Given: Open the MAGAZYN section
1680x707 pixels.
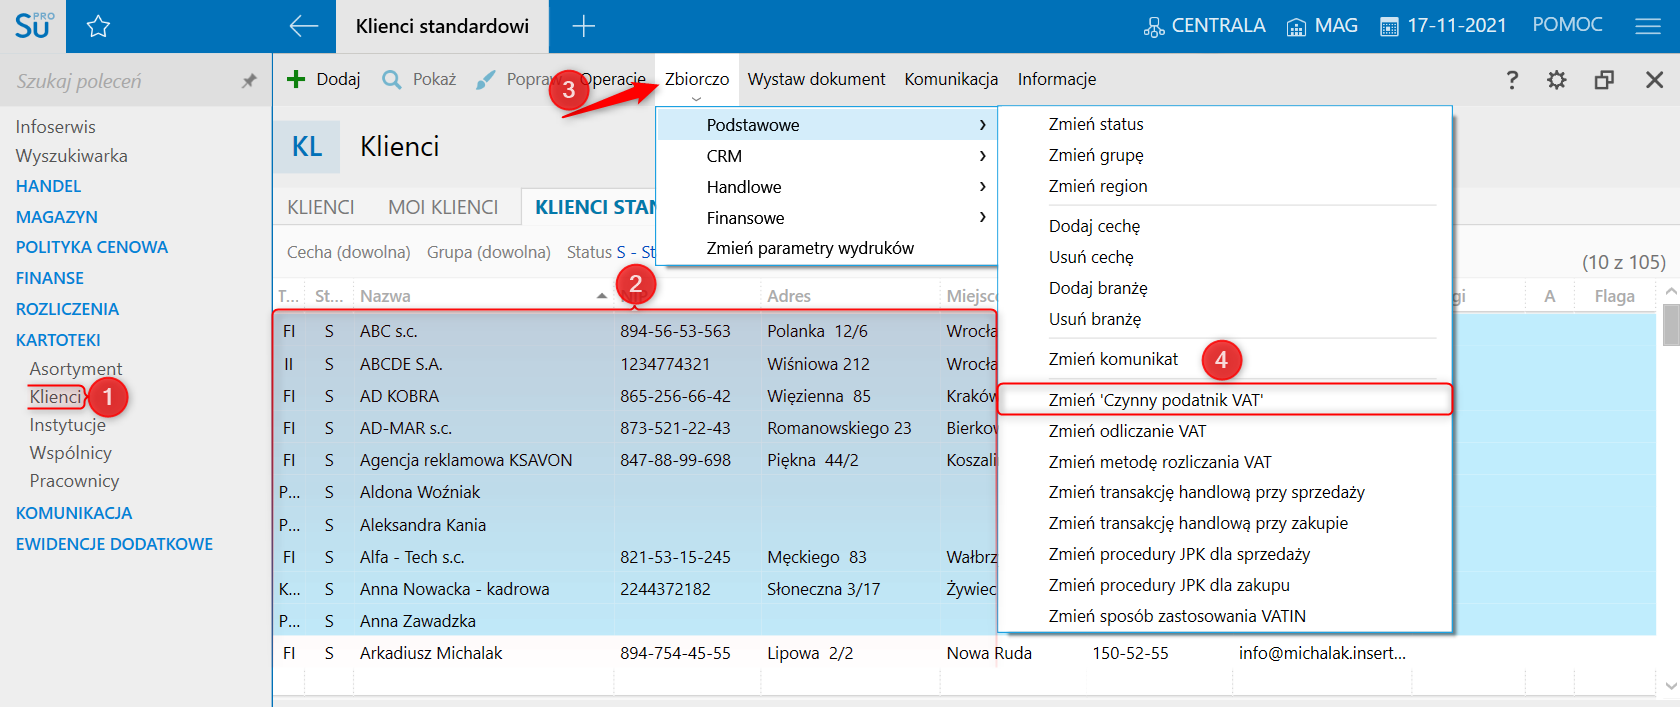Looking at the screenshot, I should (x=57, y=217).
